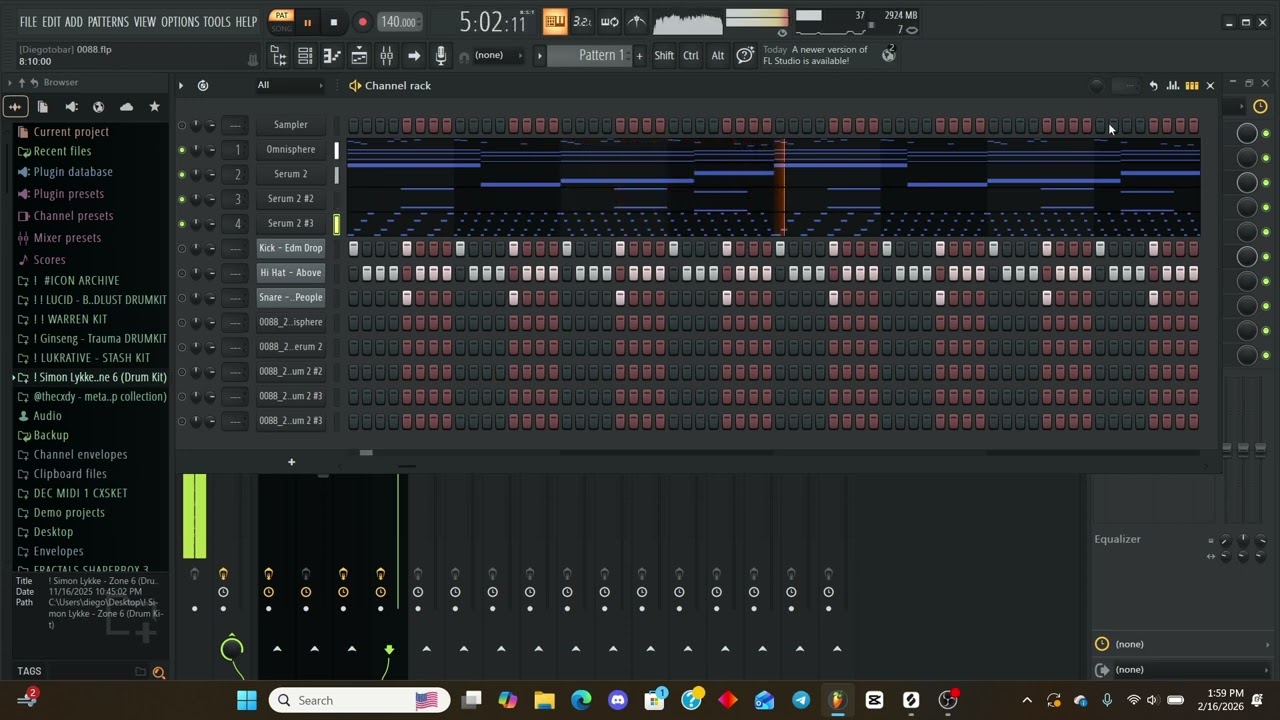The image size is (1280, 720).
Task: Open the OPTIONS menu
Action: click(x=180, y=22)
